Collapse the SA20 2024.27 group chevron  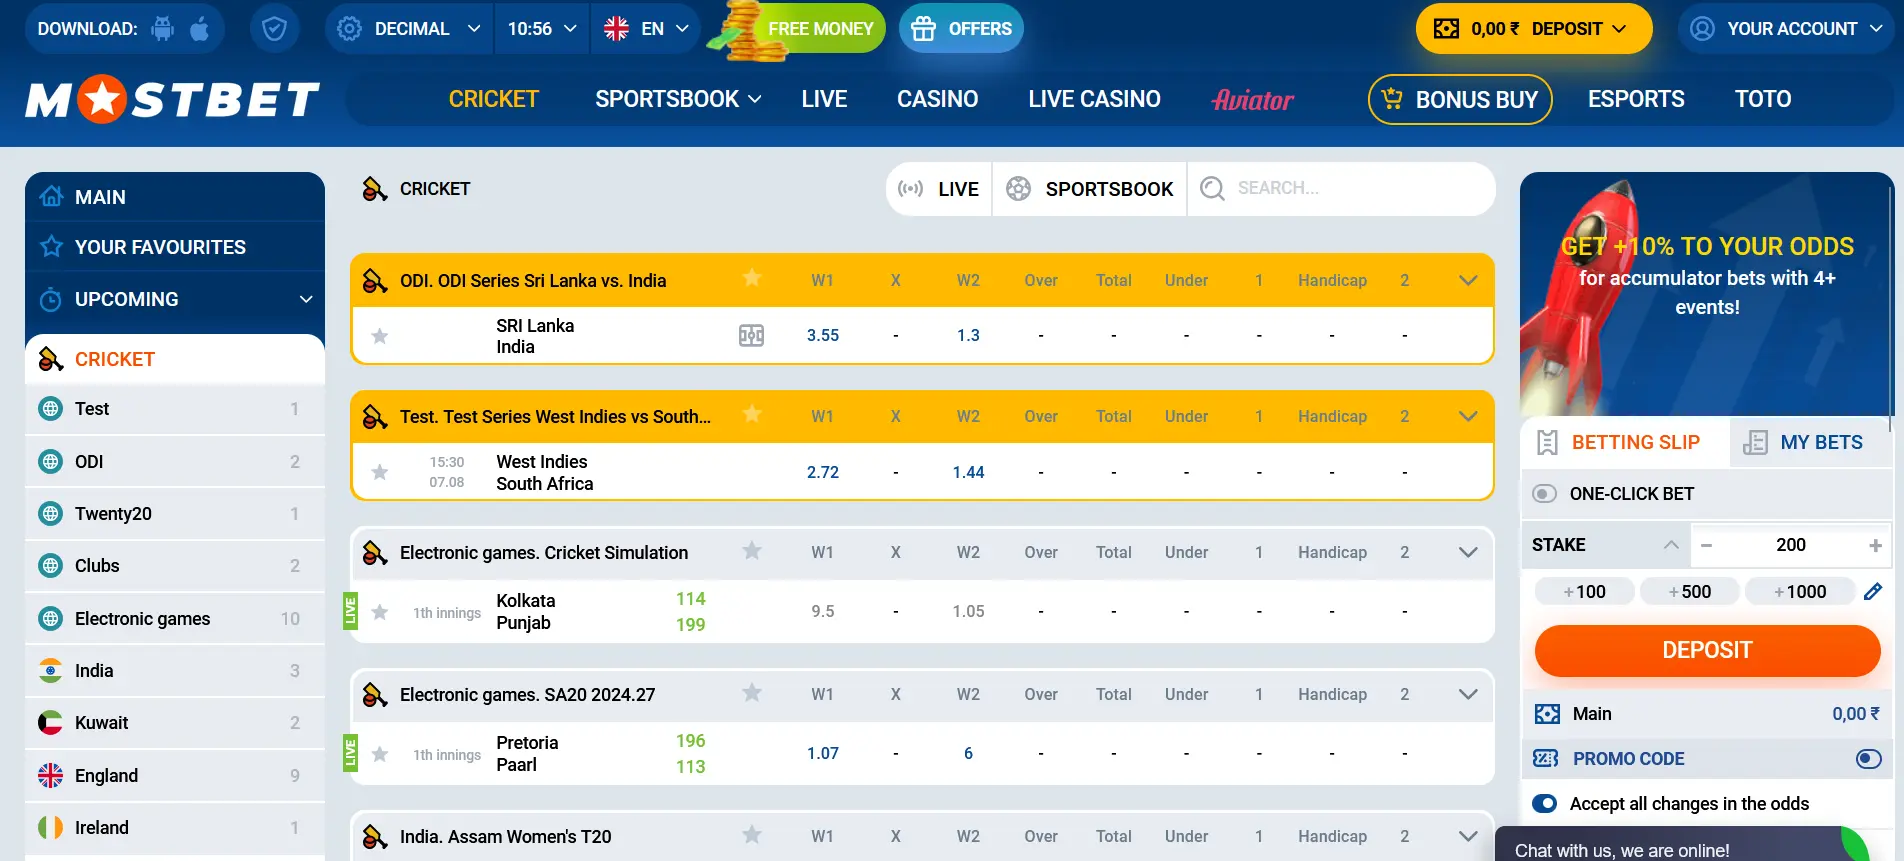click(x=1468, y=694)
